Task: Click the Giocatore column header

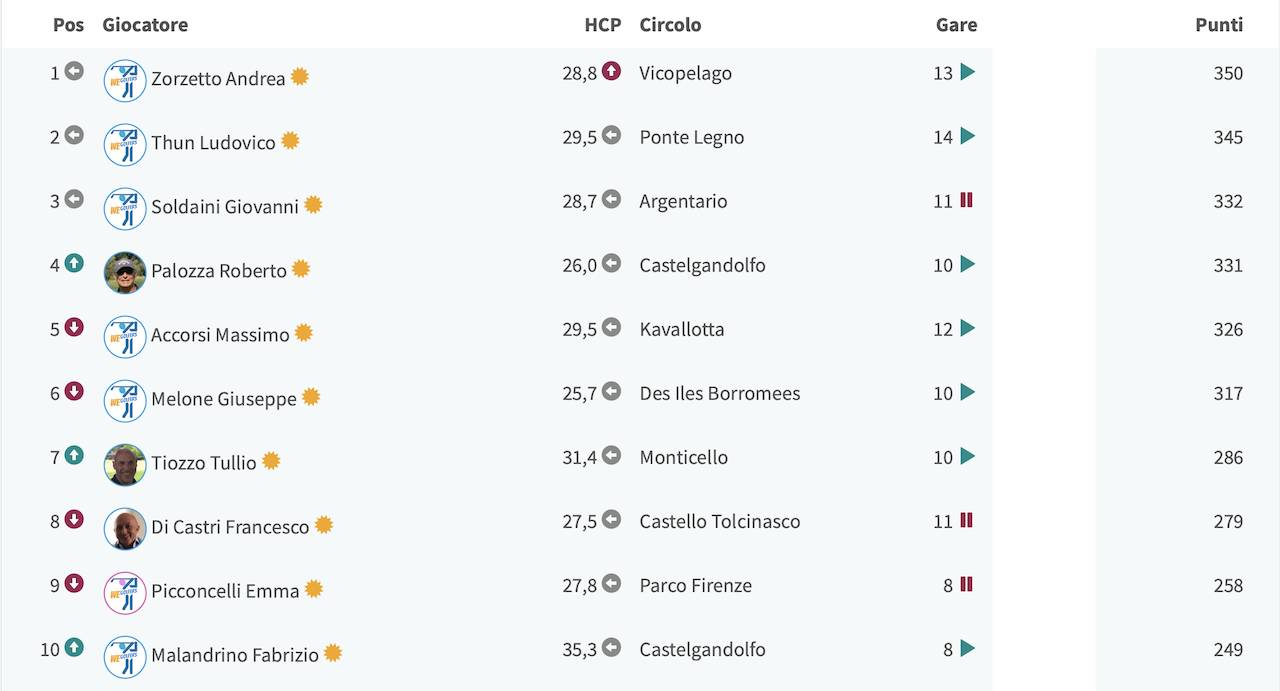Action: 145,25
